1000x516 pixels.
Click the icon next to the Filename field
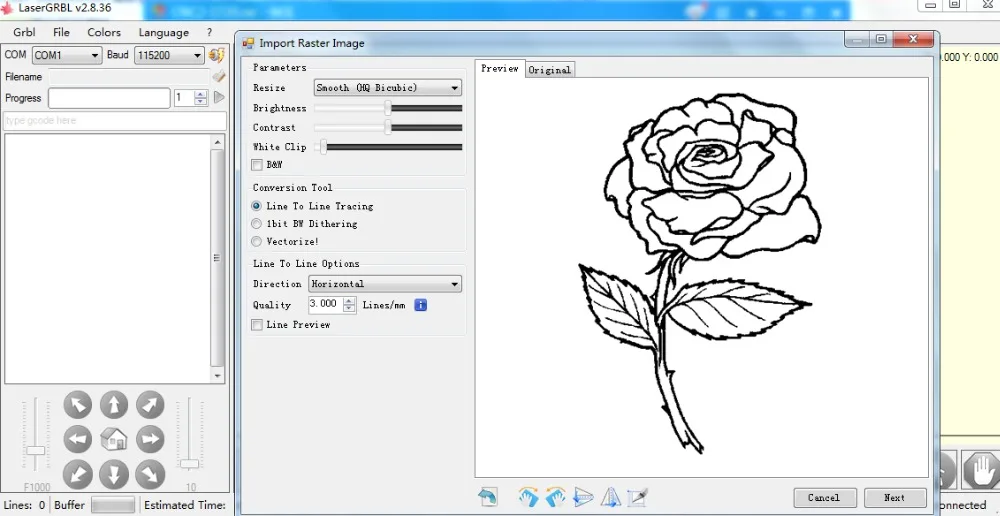[219, 77]
